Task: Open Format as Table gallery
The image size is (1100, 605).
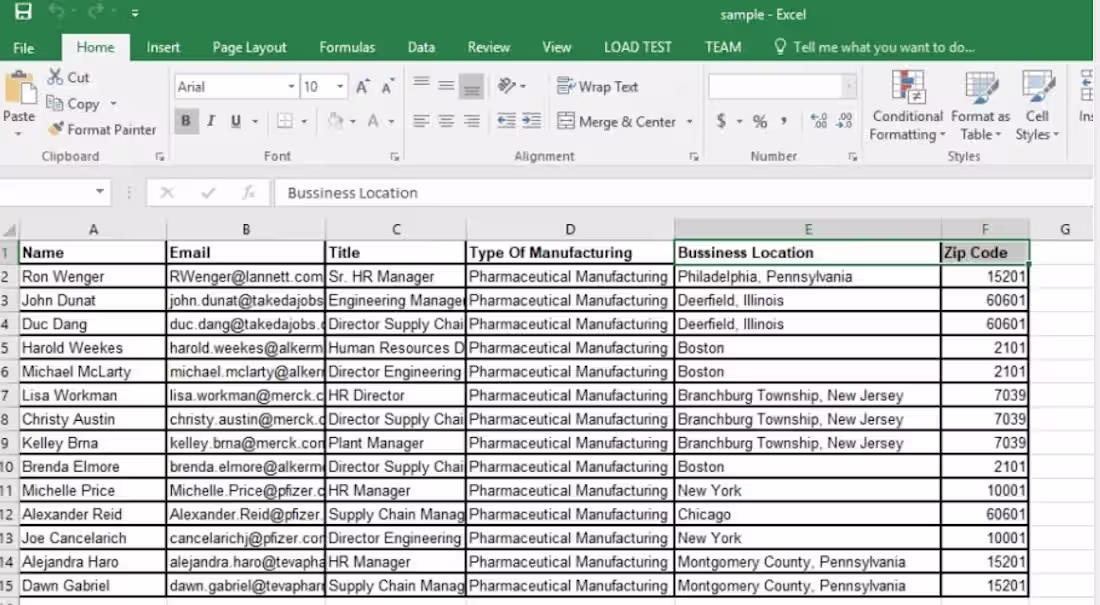Action: pyautogui.click(x=980, y=105)
